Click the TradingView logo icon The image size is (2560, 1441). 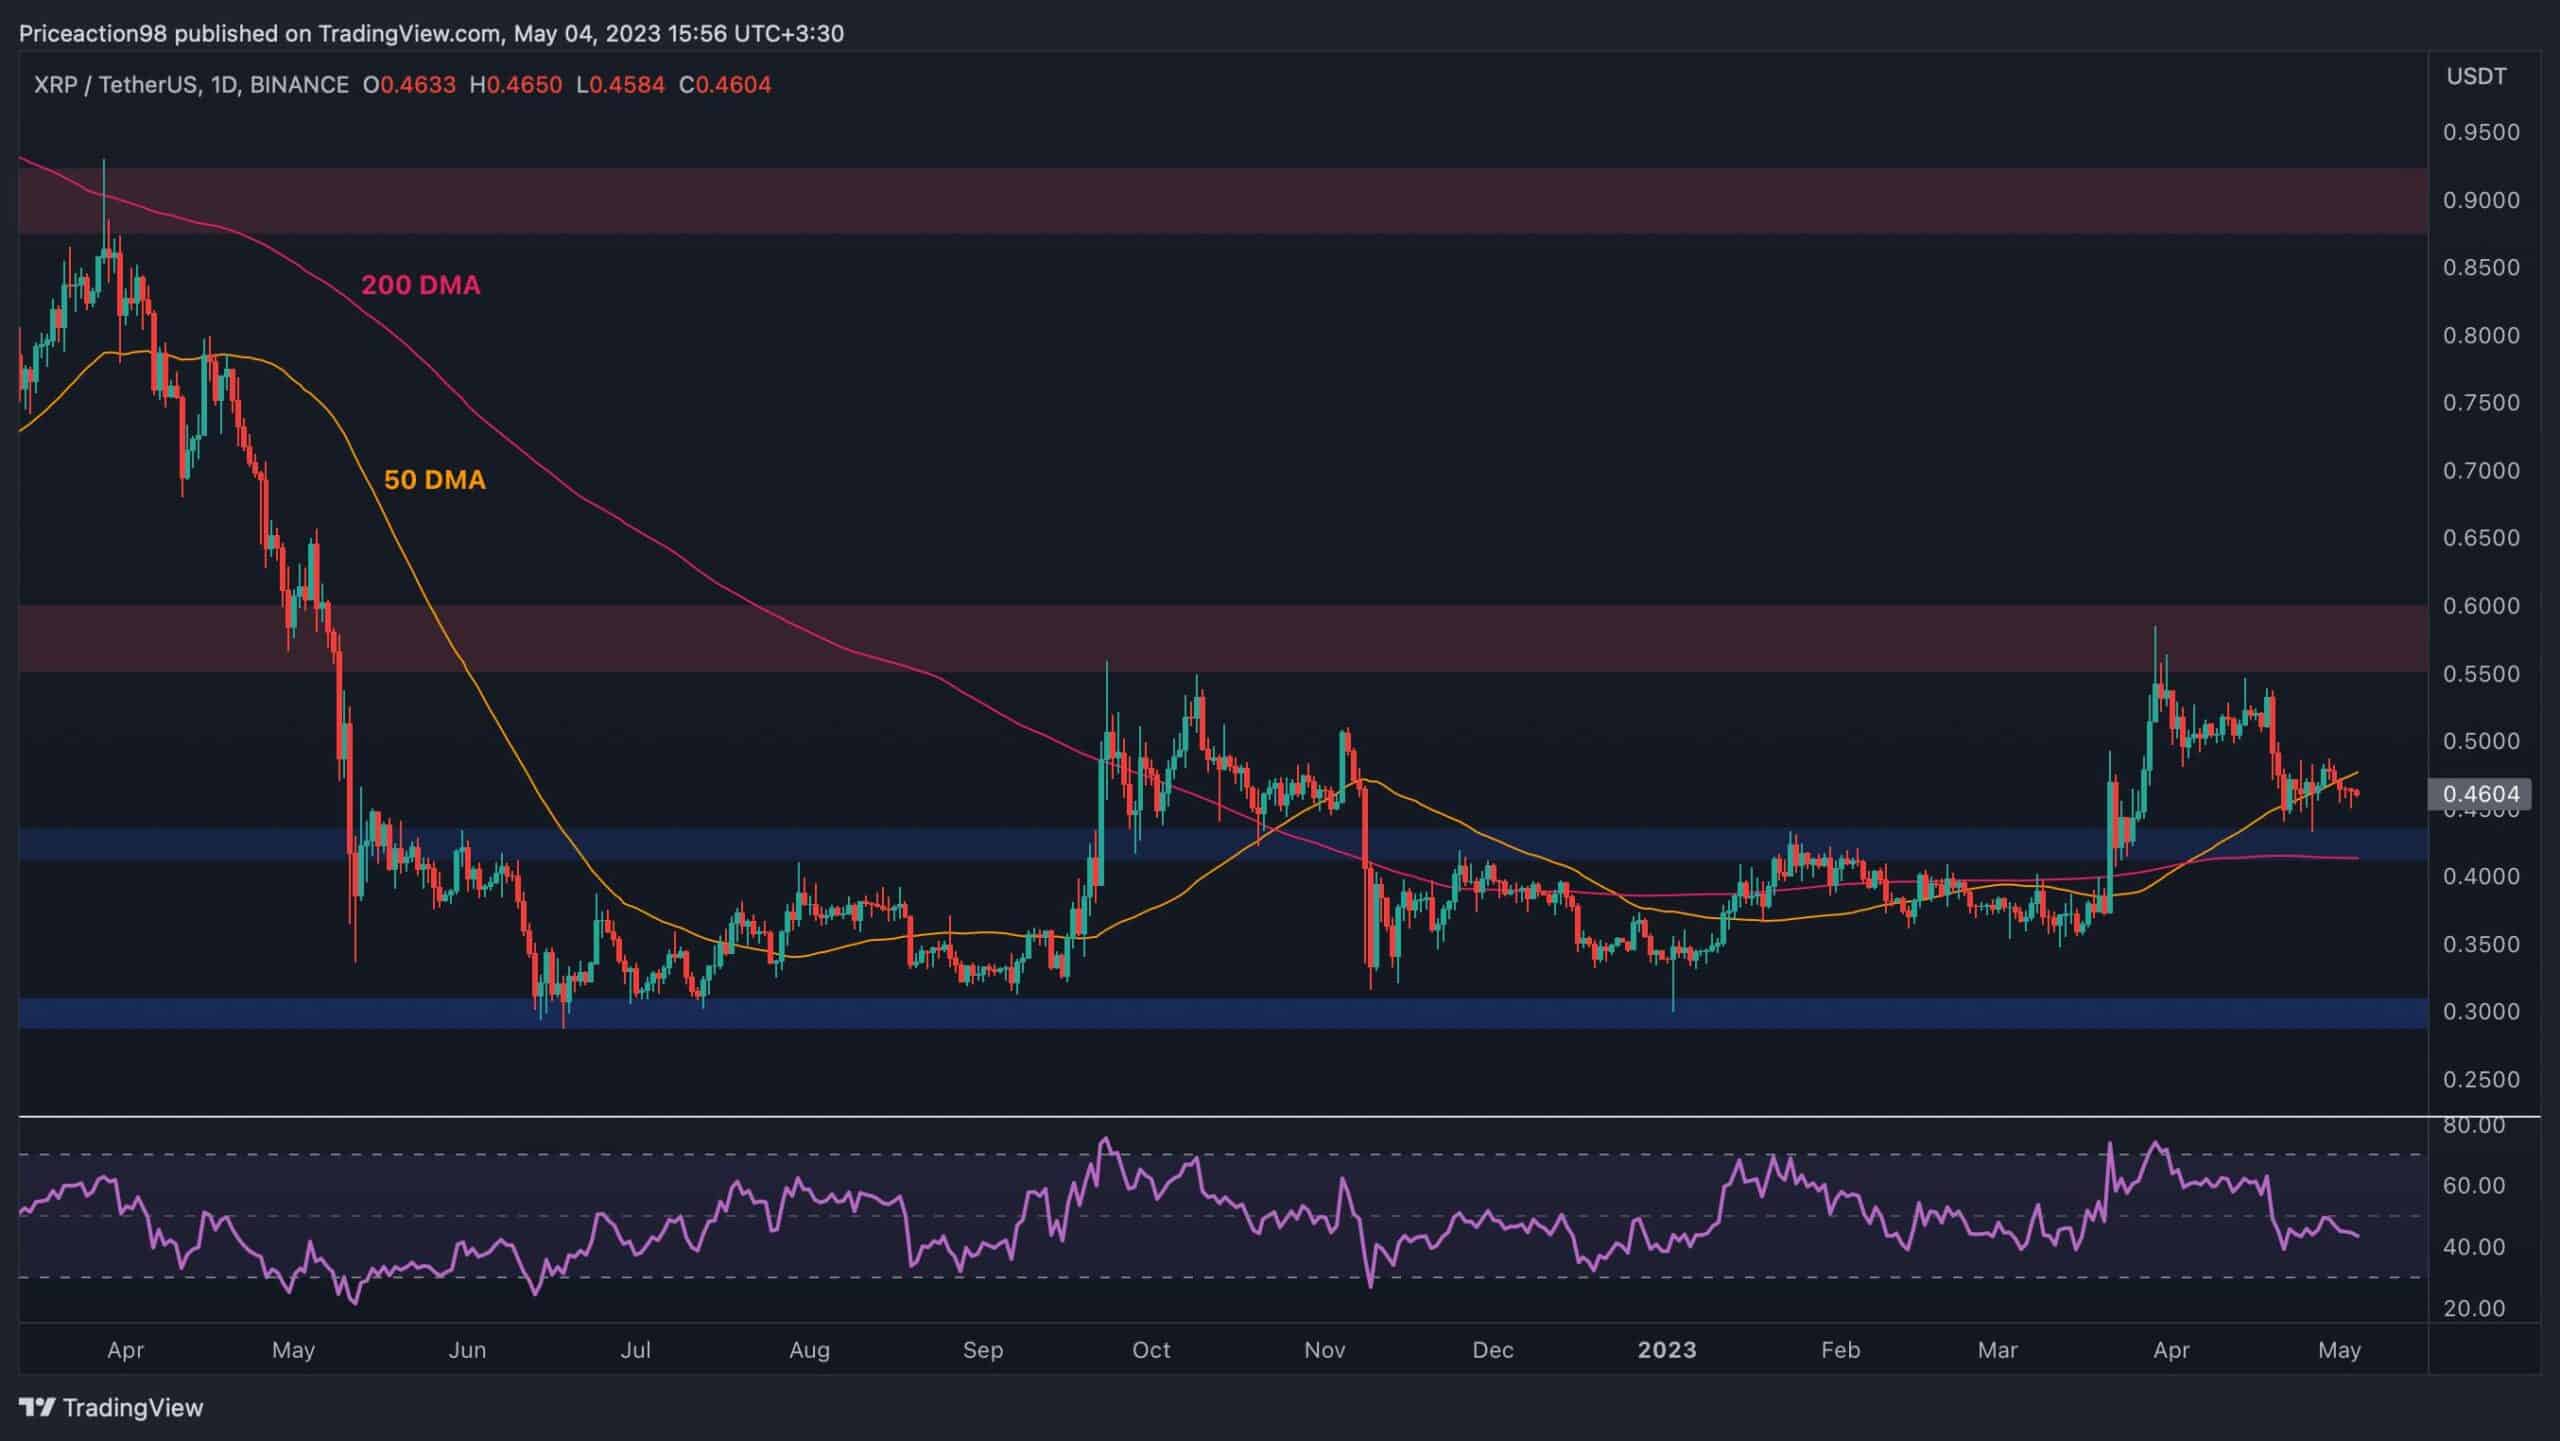coord(37,1408)
